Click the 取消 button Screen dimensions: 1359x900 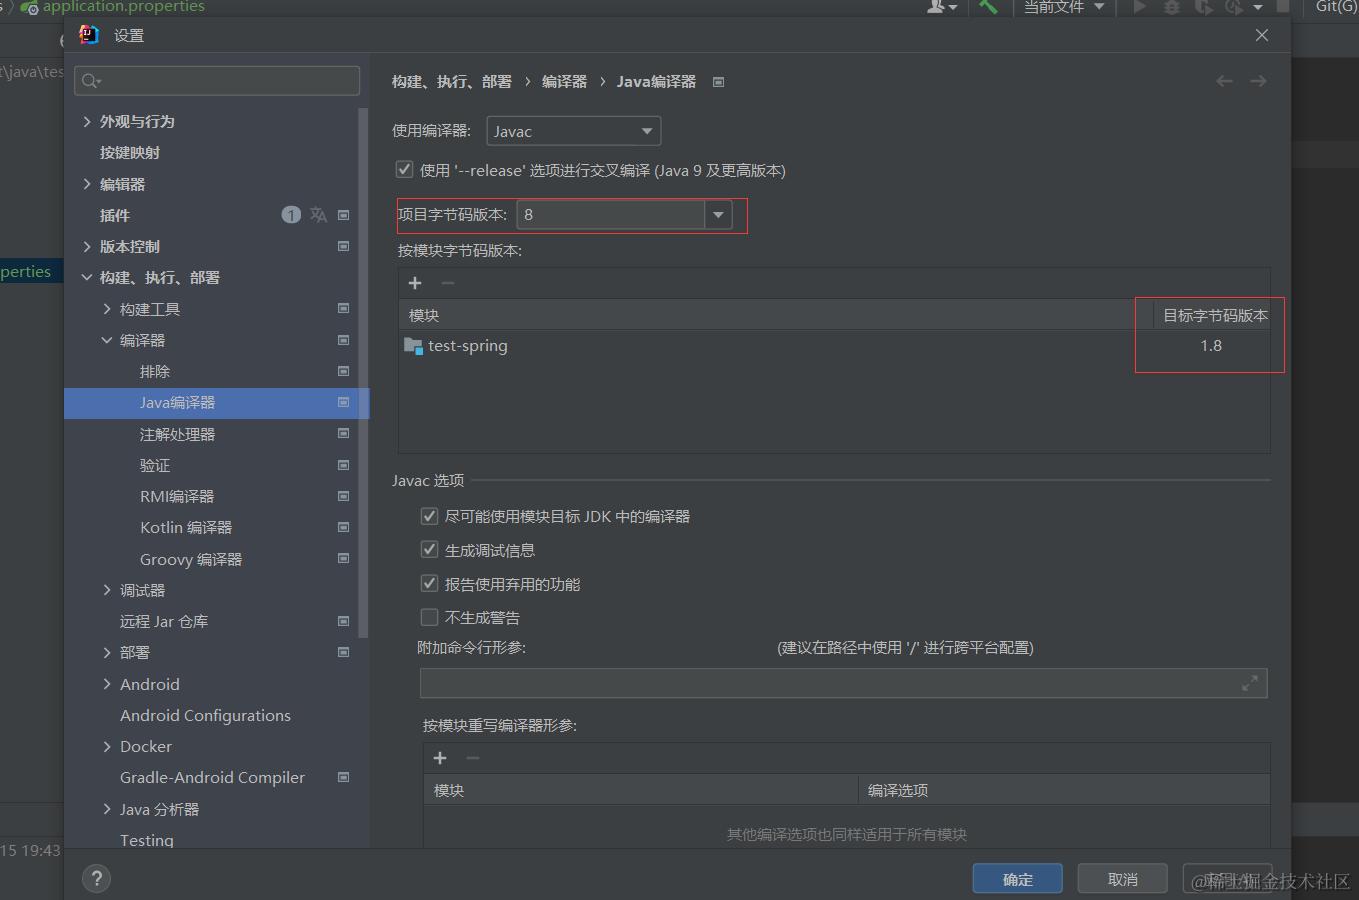1123,879
